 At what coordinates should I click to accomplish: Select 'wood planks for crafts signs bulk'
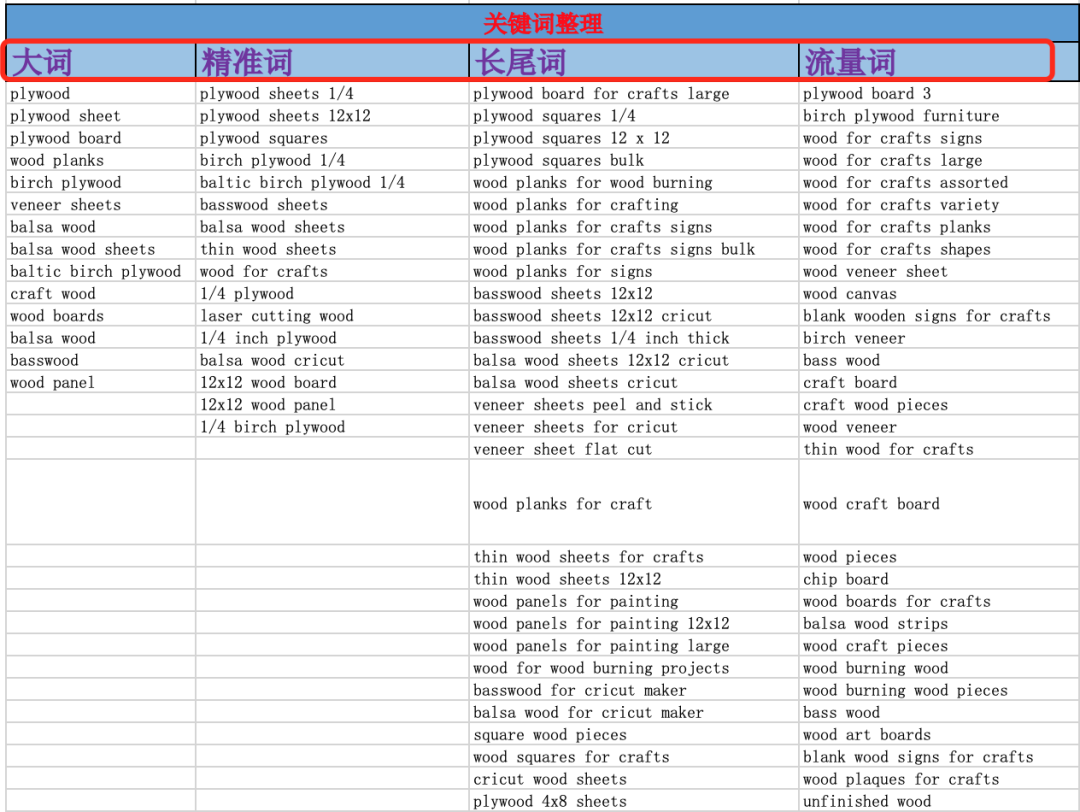pos(634,249)
